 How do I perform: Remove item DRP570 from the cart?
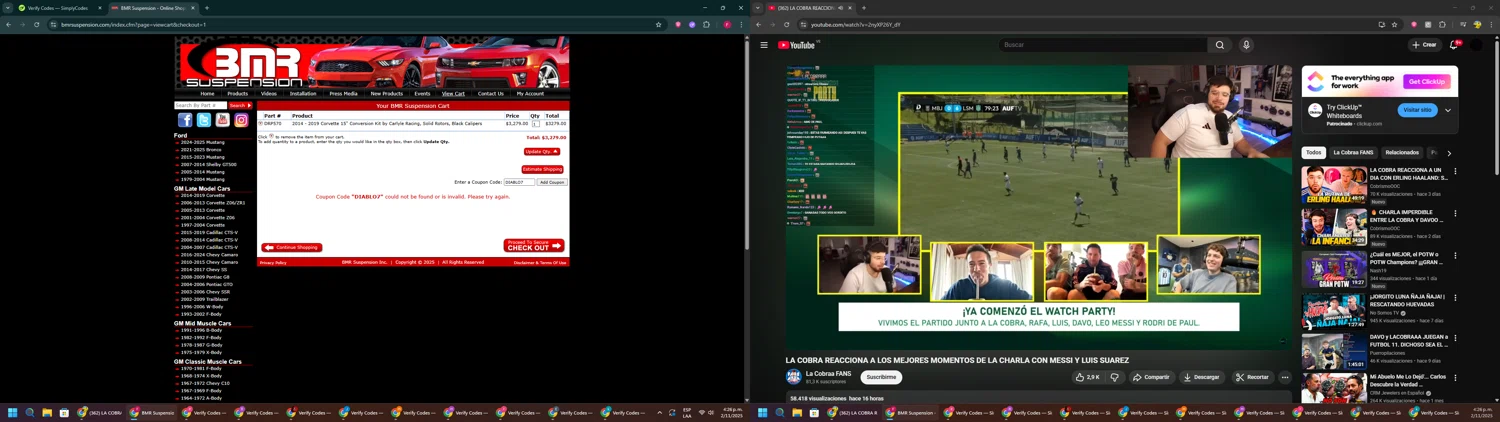261,124
